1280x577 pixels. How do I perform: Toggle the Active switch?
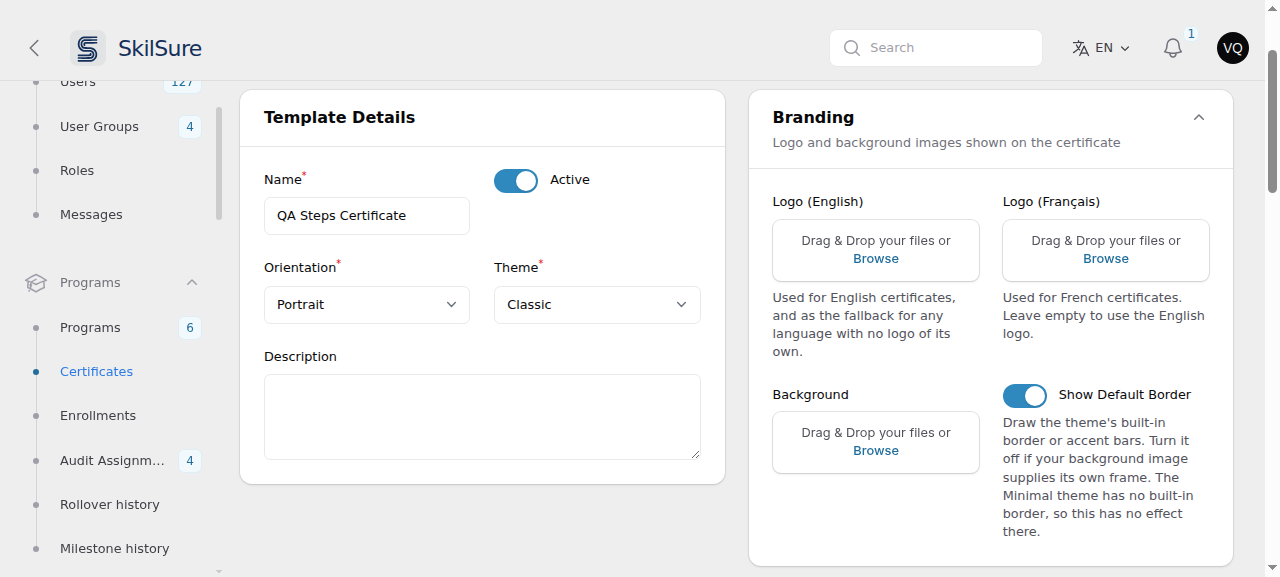[516, 180]
